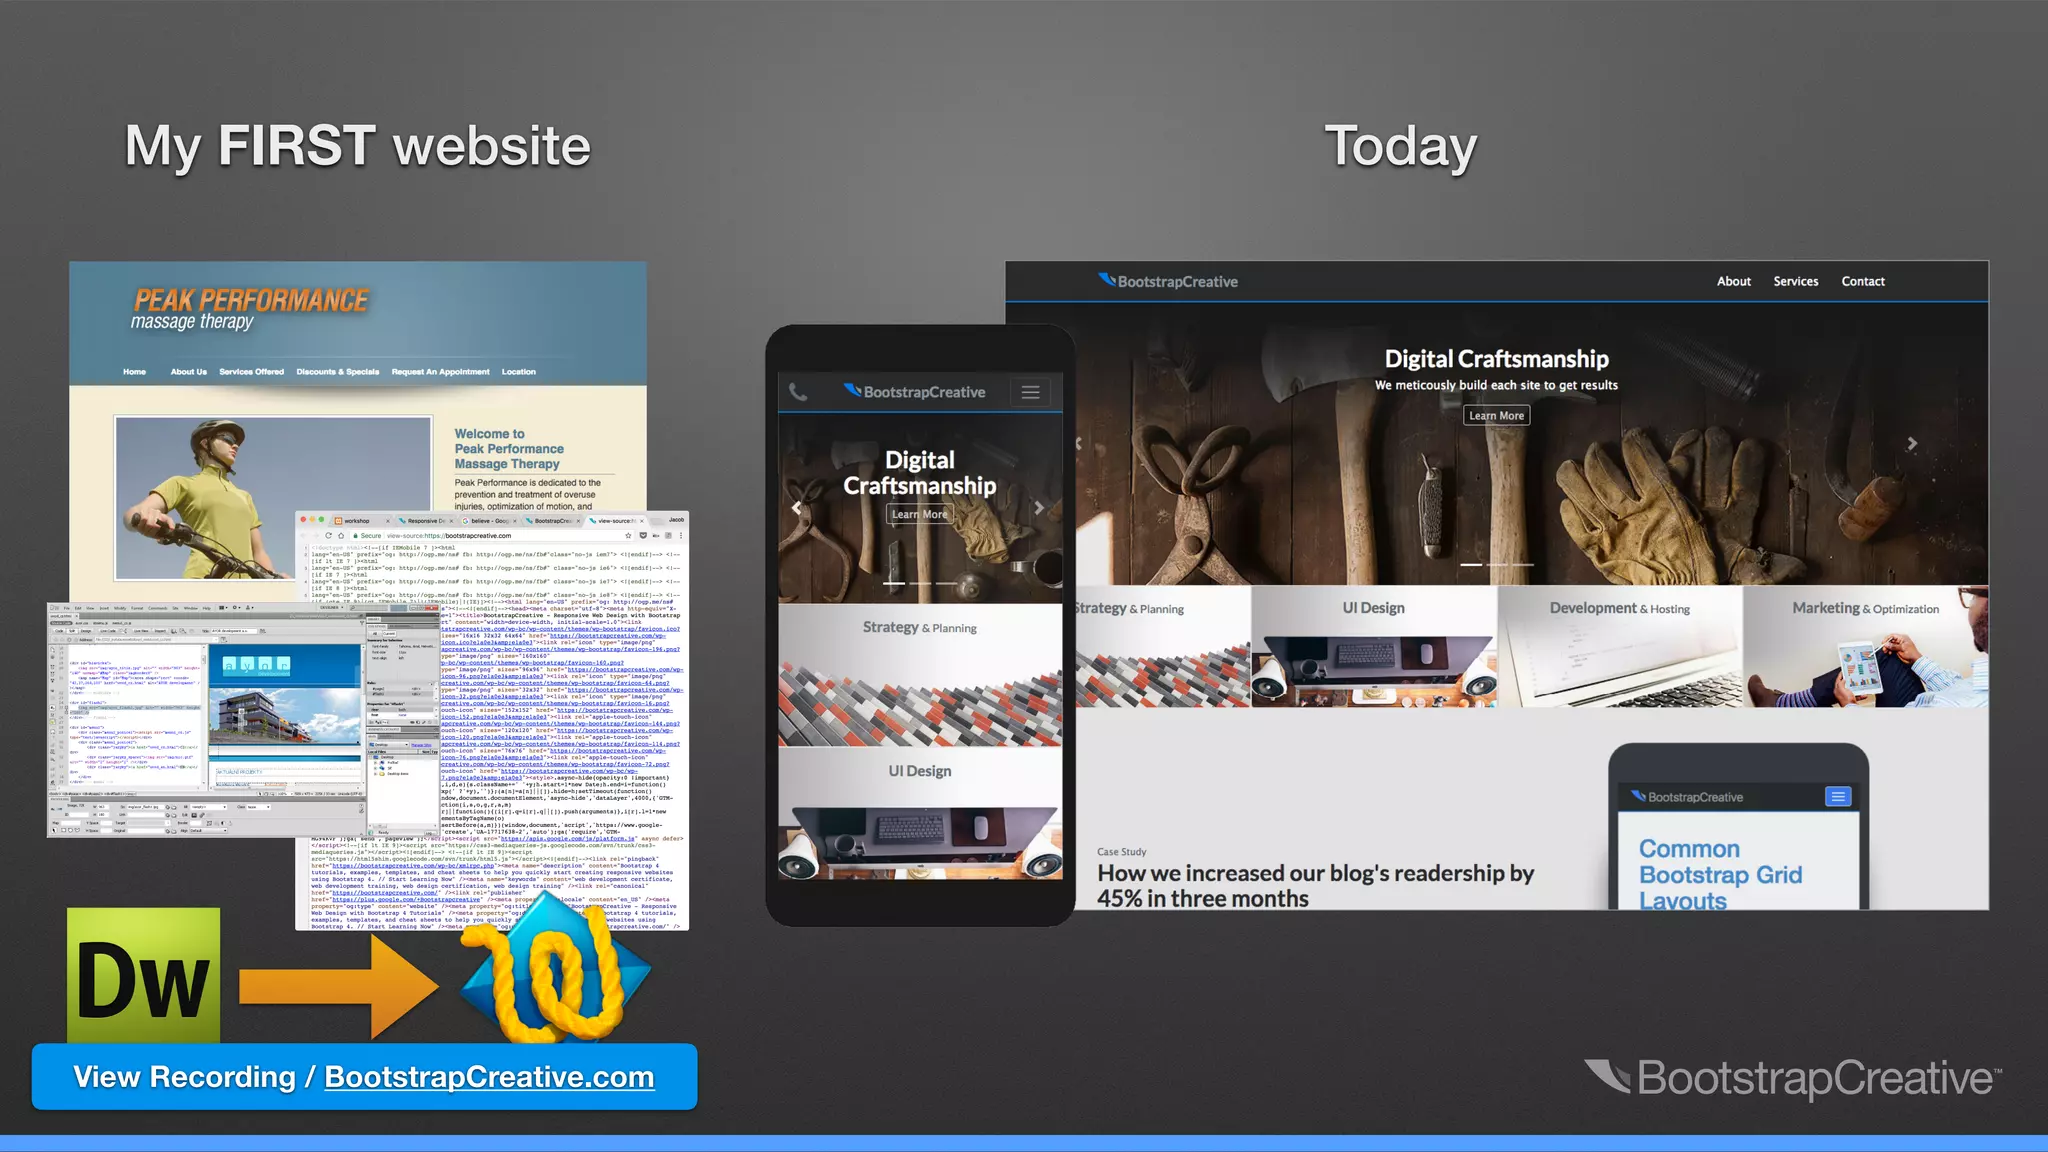Switch to BootstrapCrea... Chrome tab
This screenshot has width=2048, height=1152.
click(551, 521)
